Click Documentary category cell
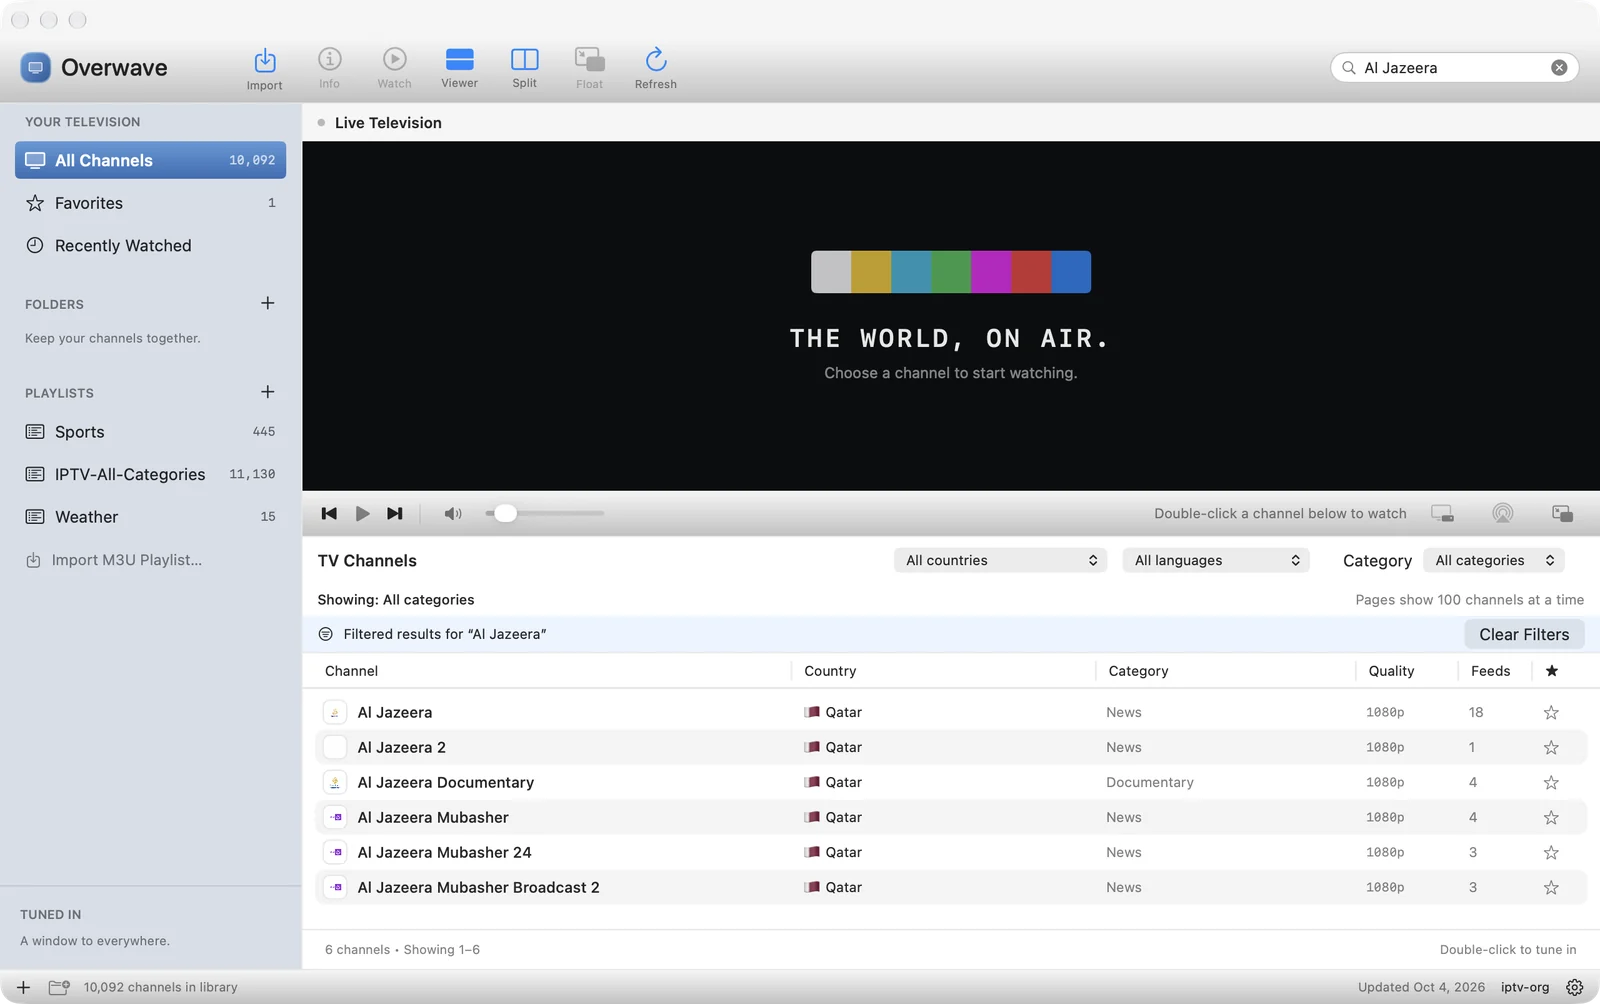This screenshot has width=1600, height=1004. (x=1150, y=782)
